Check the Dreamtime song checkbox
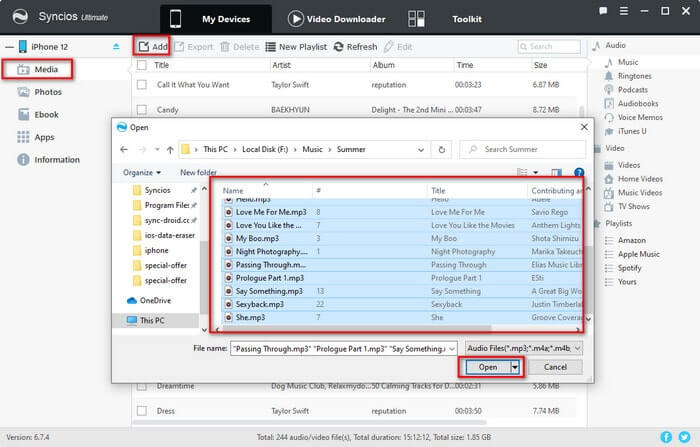Screen dimensions: 700x447 point(142,386)
